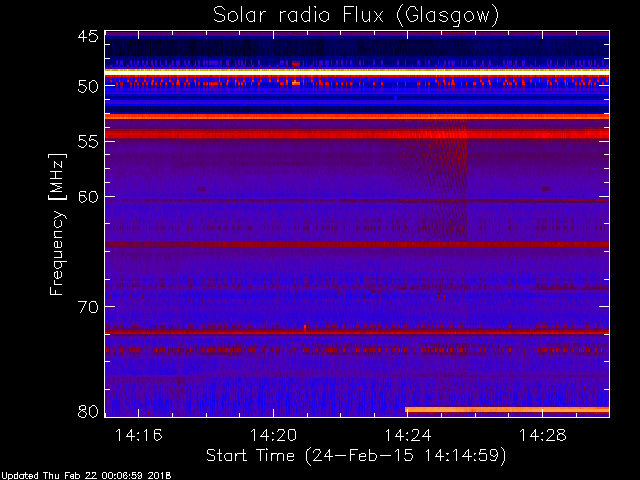Select the 80 frequency tick label
Screen dimensions: 640x480
[x=88, y=411]
